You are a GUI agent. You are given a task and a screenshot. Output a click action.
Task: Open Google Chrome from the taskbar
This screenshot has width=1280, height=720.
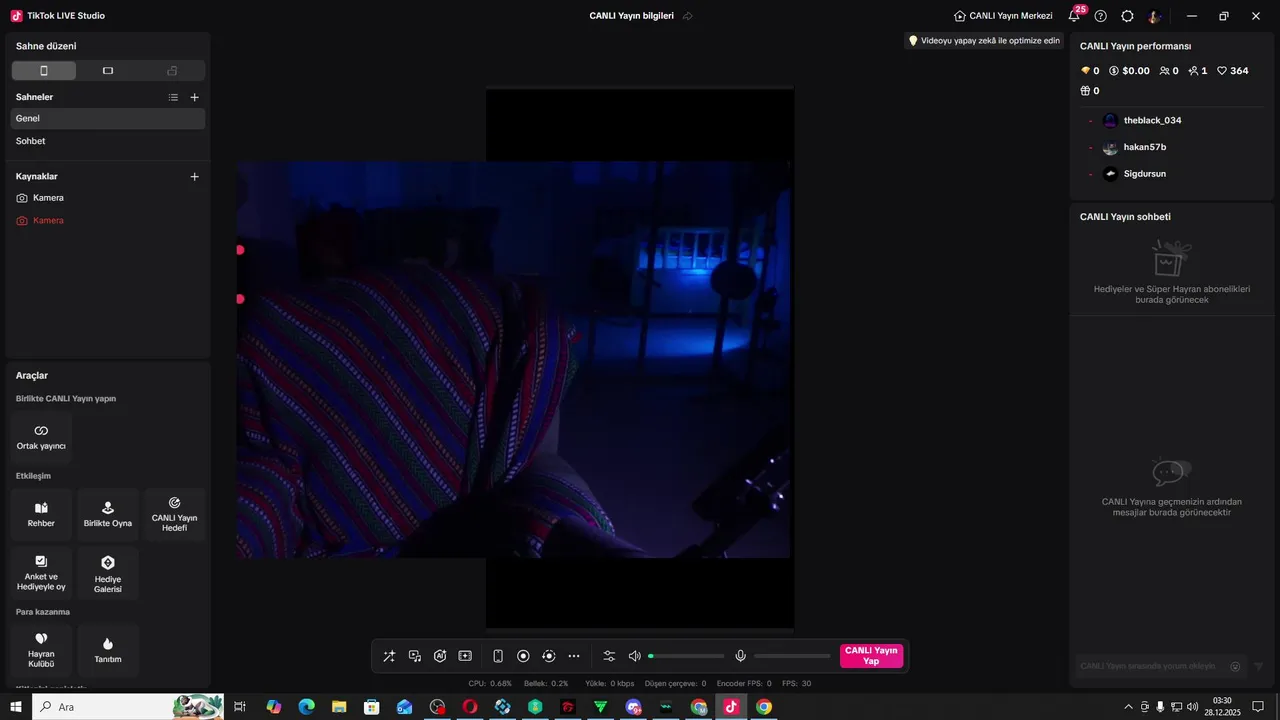pyautogui.click(x=764, y=707)
